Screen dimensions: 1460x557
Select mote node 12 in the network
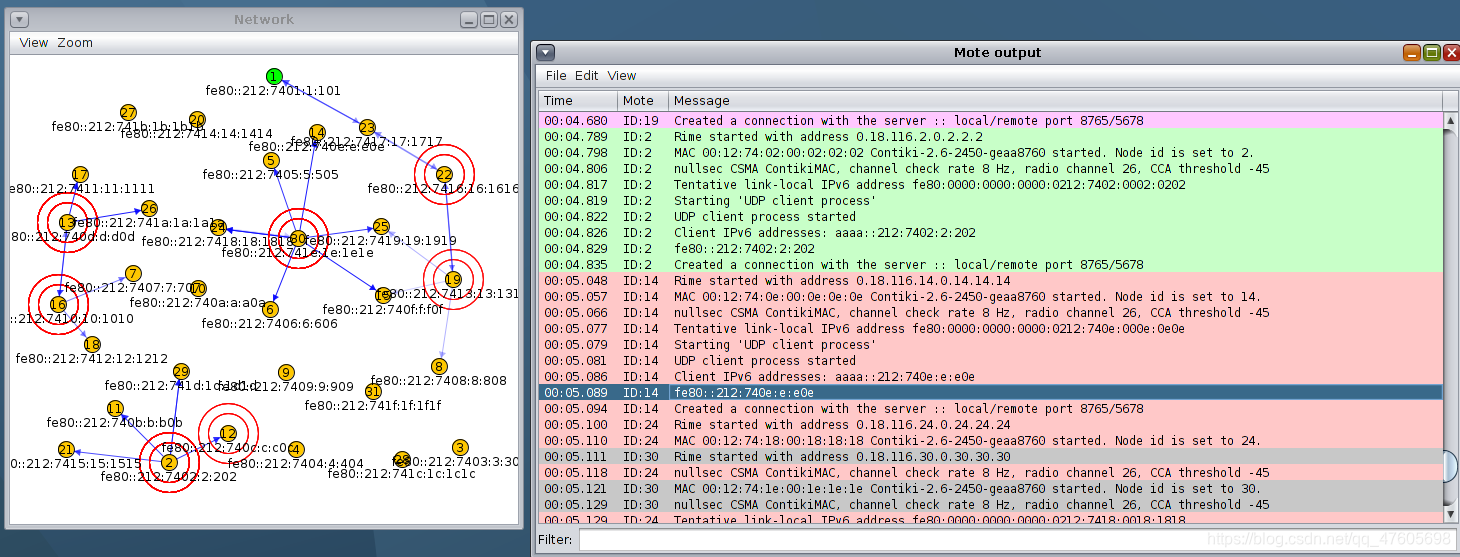click(228, 433)
